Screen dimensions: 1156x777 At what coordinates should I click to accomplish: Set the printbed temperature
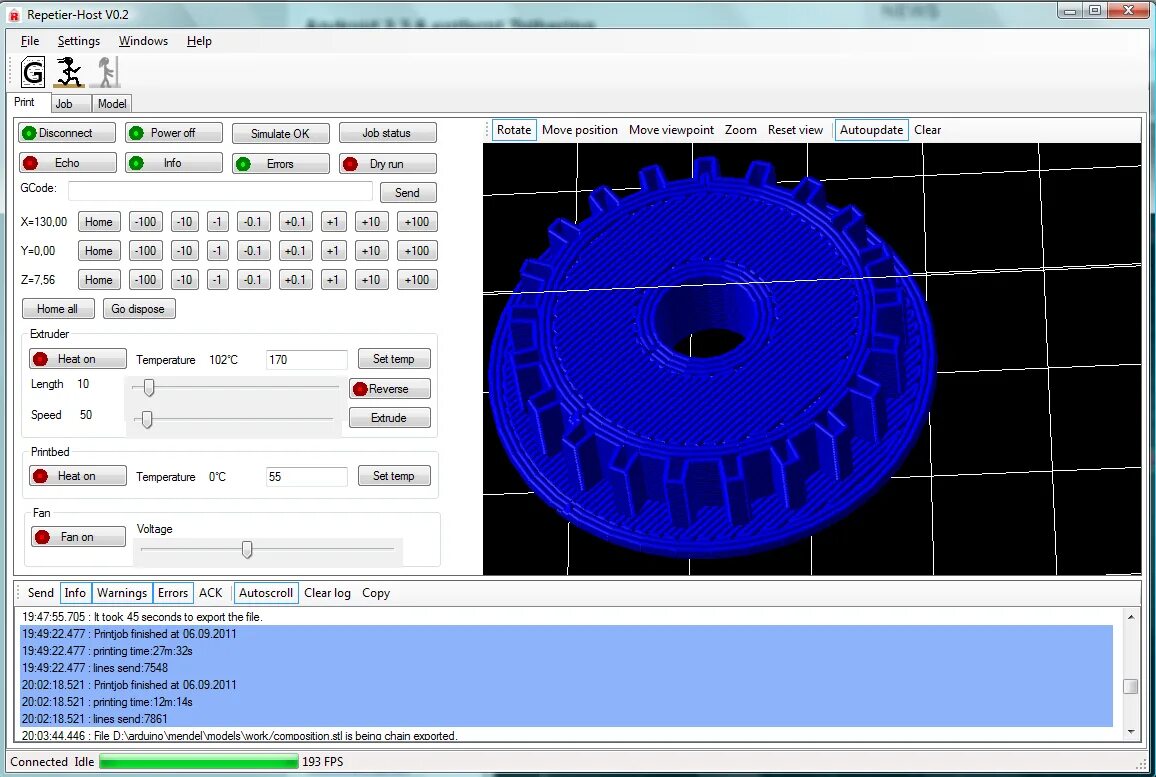(394, 476)
